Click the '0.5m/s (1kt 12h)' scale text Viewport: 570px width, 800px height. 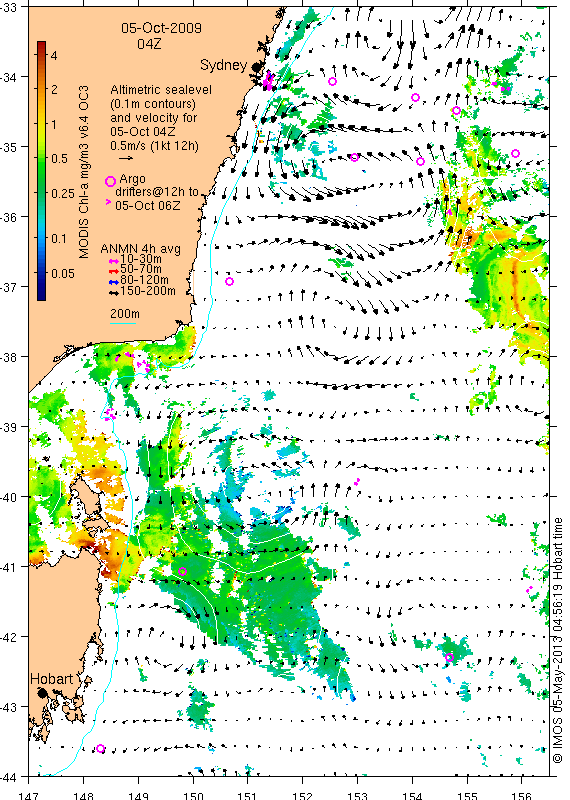(x=155, y=146)
